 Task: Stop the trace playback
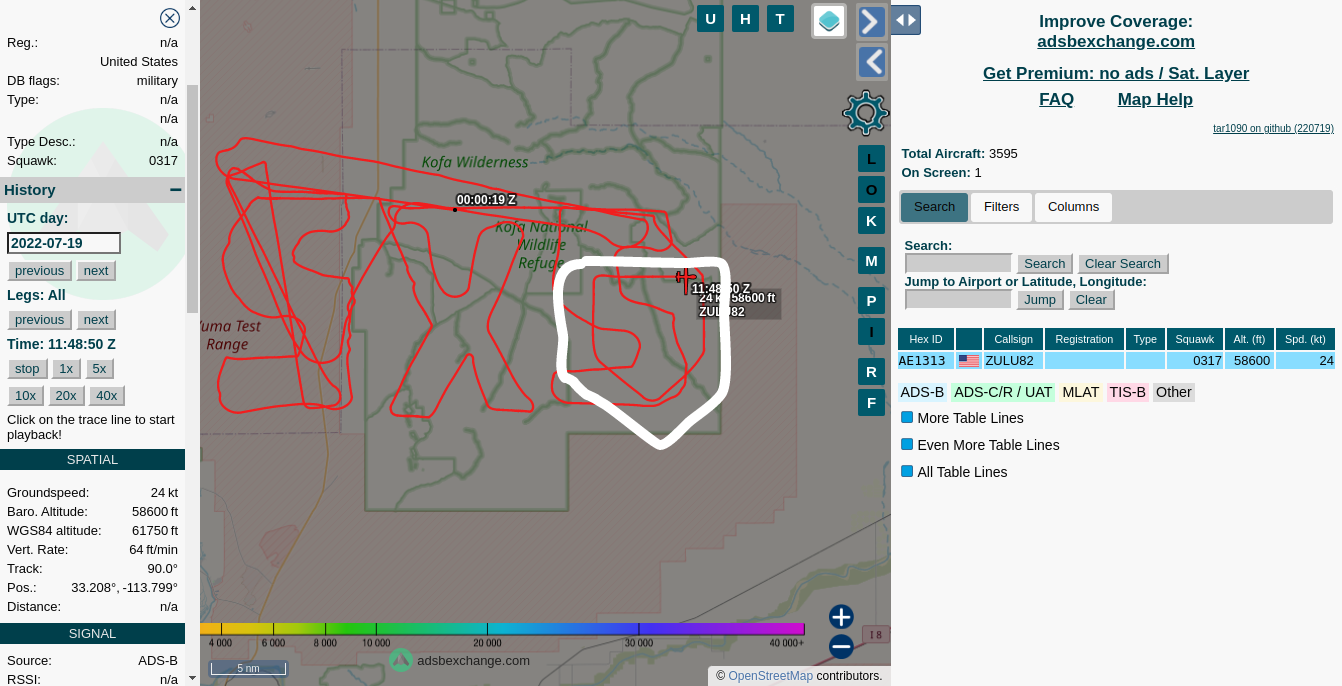point(28,369)
